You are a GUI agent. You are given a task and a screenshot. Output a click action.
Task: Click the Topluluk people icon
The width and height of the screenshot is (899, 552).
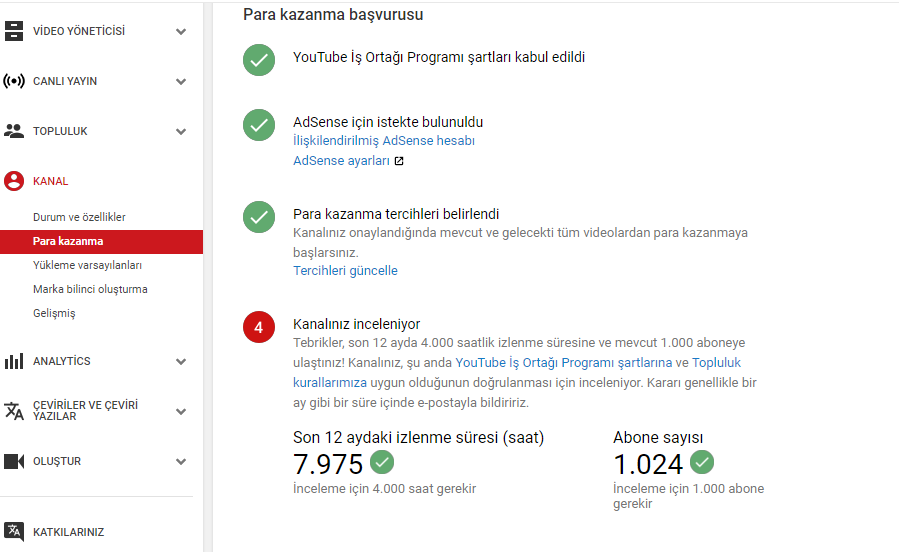pyautogui.click(x=14, y=131)
